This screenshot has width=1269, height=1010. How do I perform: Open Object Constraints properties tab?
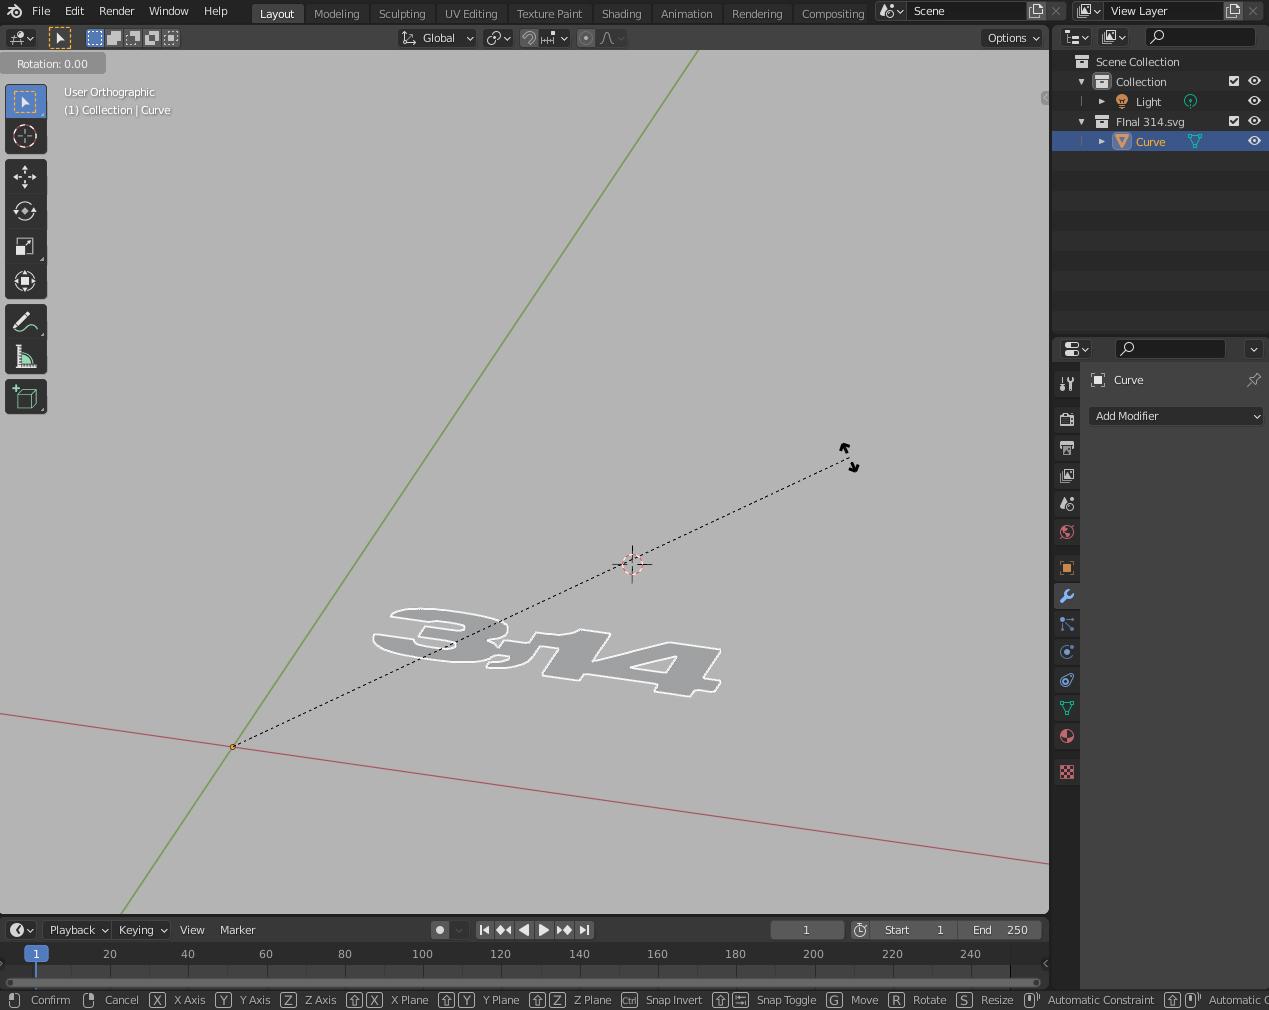(1067, 680)
